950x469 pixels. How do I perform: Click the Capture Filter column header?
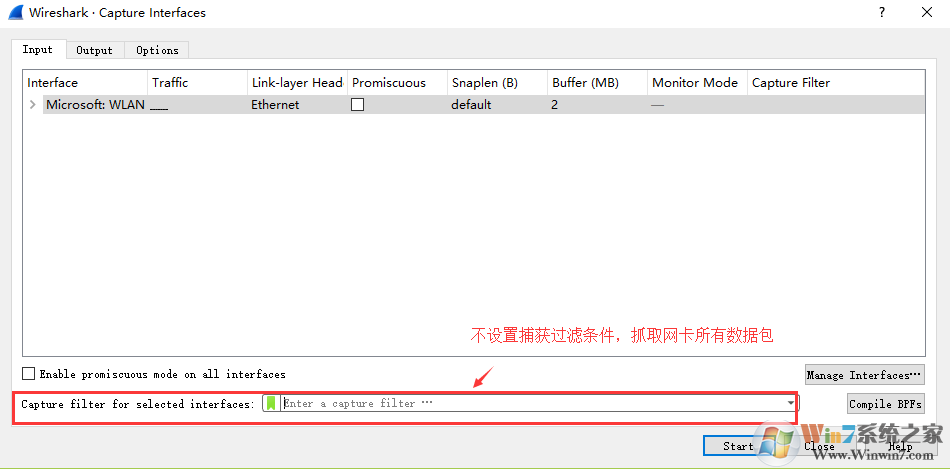click(836, 83)
